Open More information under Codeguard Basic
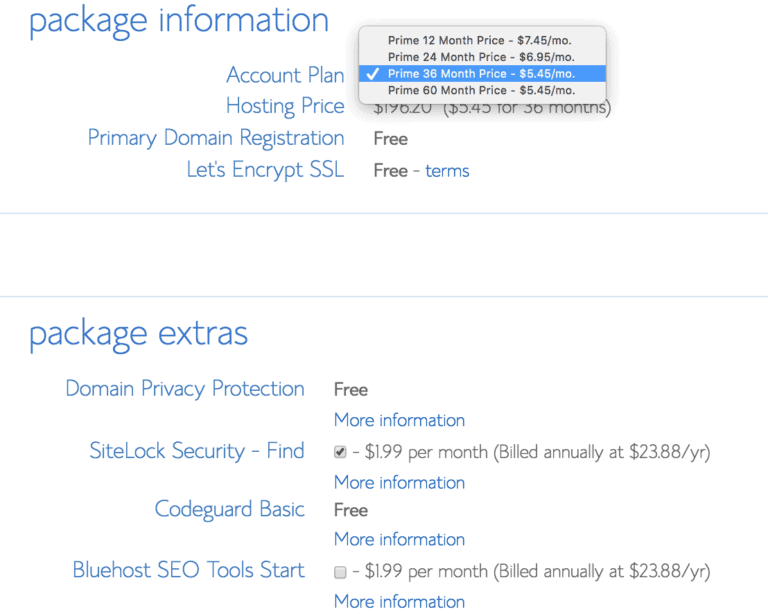The image size is (768, 614). coord(399,539)
